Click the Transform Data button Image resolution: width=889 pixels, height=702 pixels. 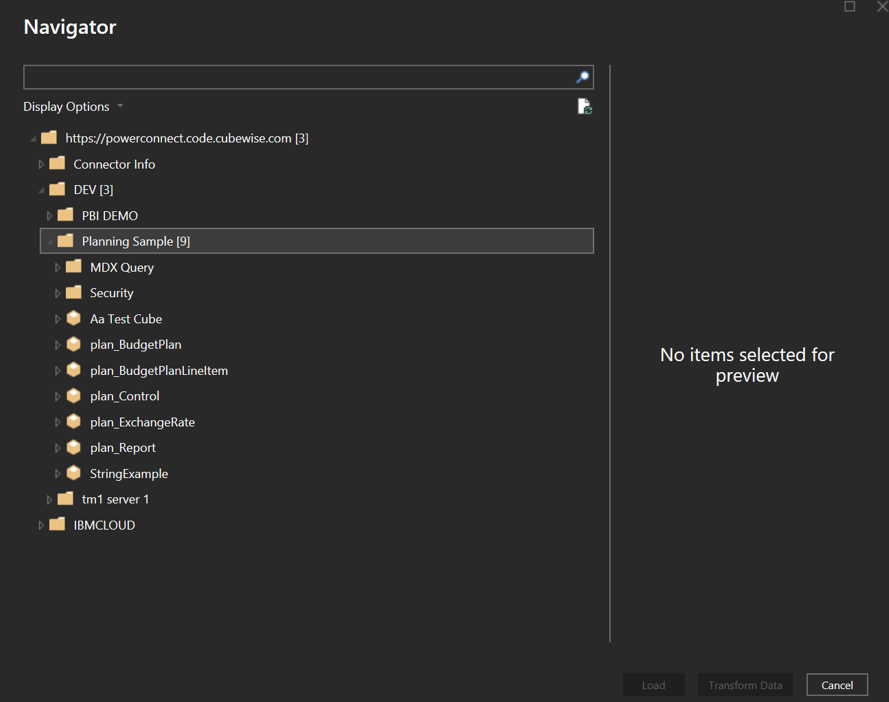(x=745, y=685)
